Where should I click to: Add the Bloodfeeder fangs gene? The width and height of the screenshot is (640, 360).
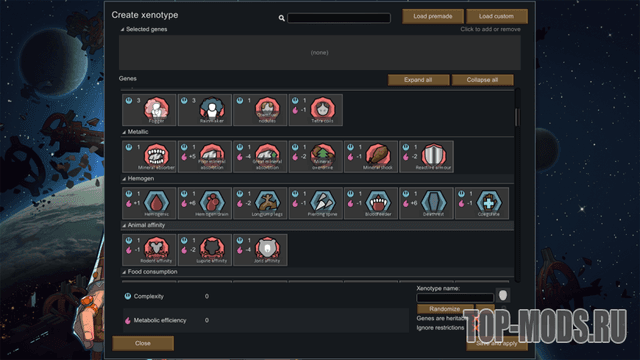[x=371, y=203]
